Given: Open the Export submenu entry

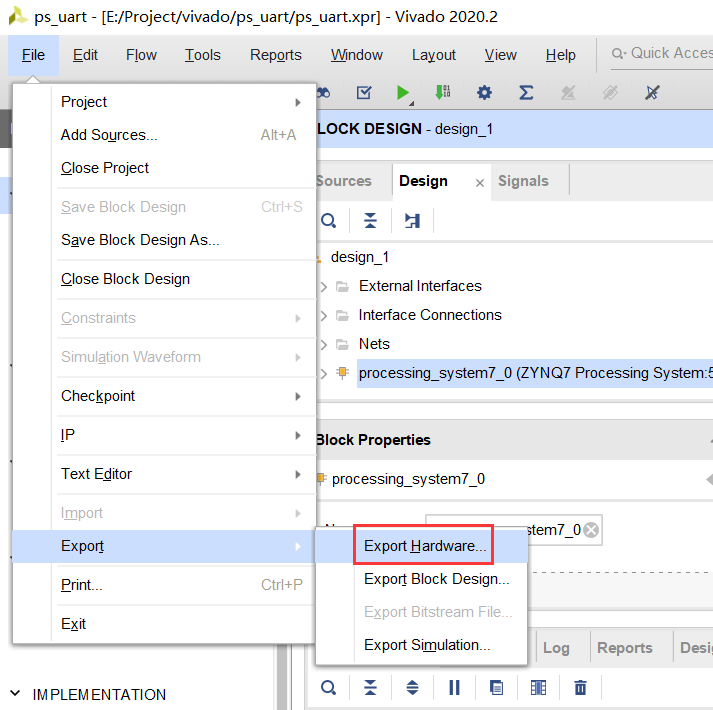Looking at the screenshot, I should tap(164, 546).
